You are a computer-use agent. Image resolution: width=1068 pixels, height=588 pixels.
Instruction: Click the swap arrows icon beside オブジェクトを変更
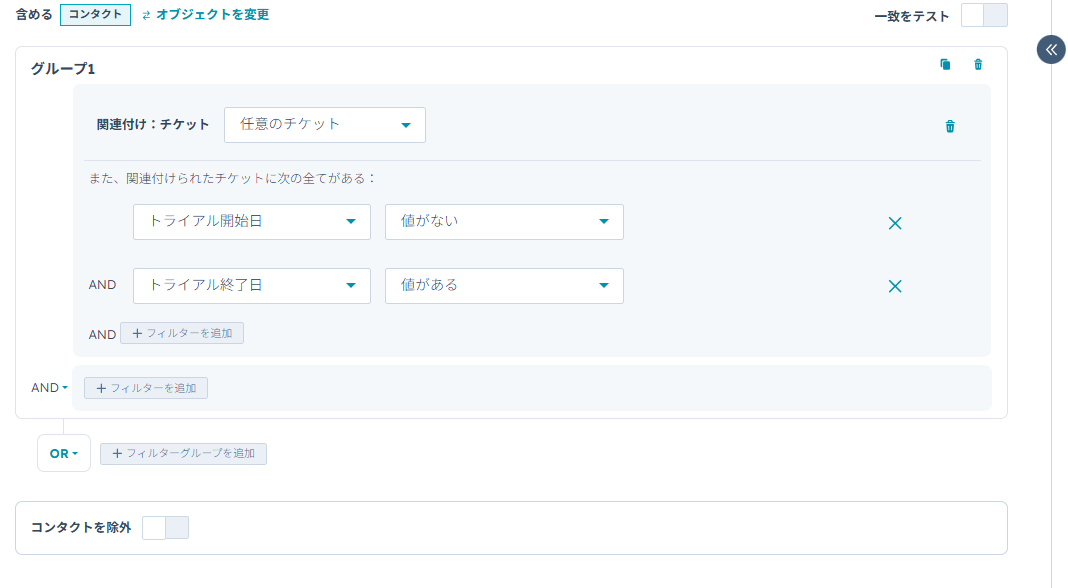[x=146, y=15]
